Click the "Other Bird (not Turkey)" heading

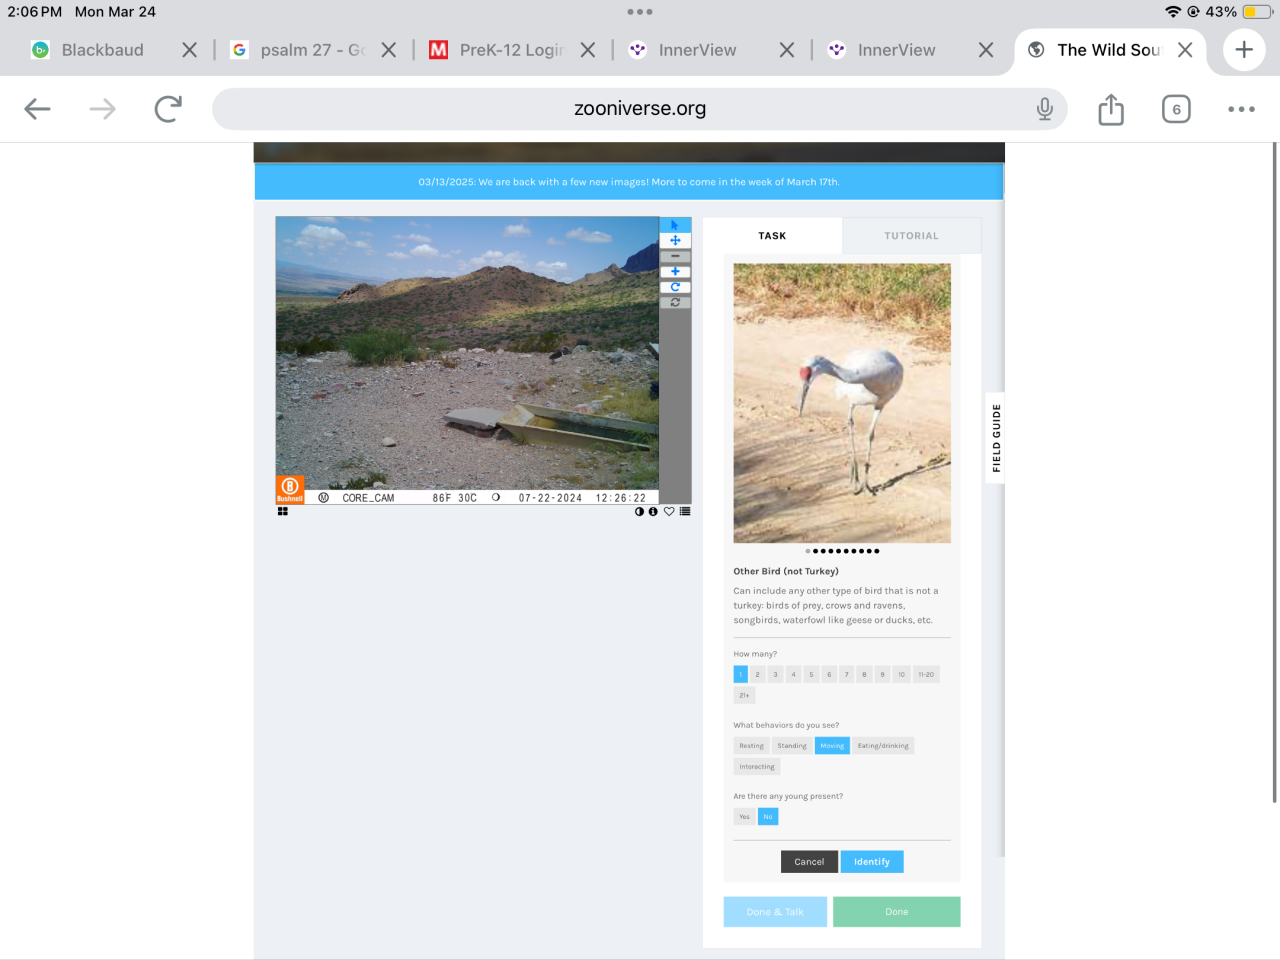point(786,571)
